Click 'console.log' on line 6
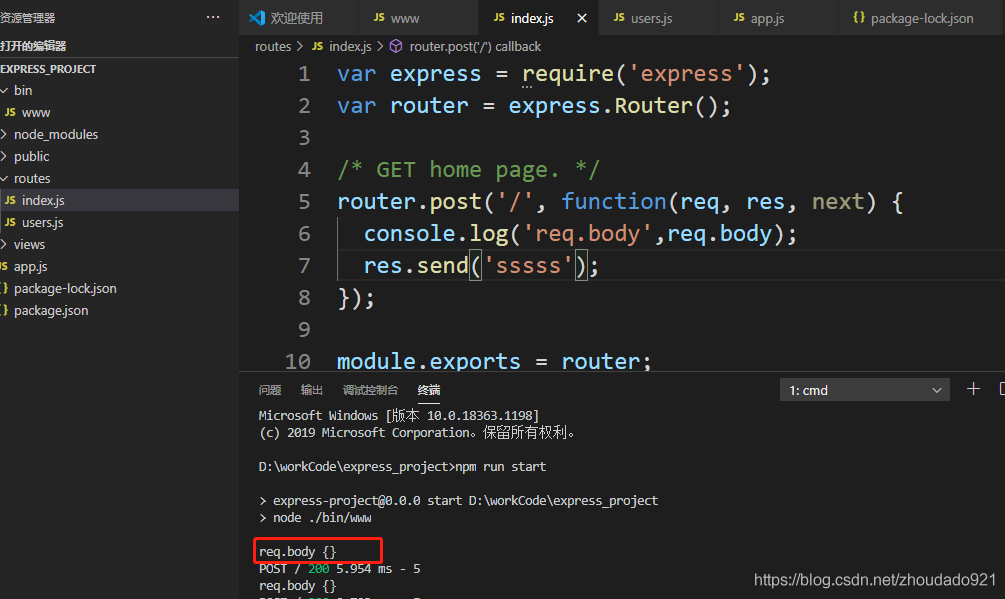1005x599 pixels. [x=436, y=234]
